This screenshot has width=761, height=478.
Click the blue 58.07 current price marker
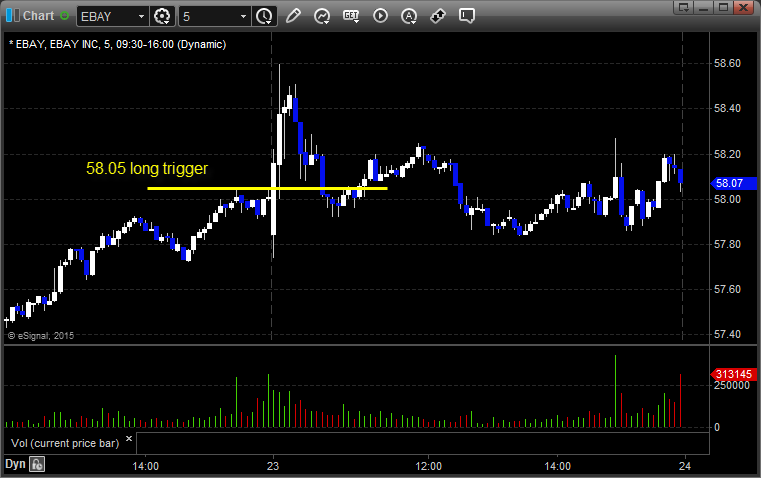733,183
